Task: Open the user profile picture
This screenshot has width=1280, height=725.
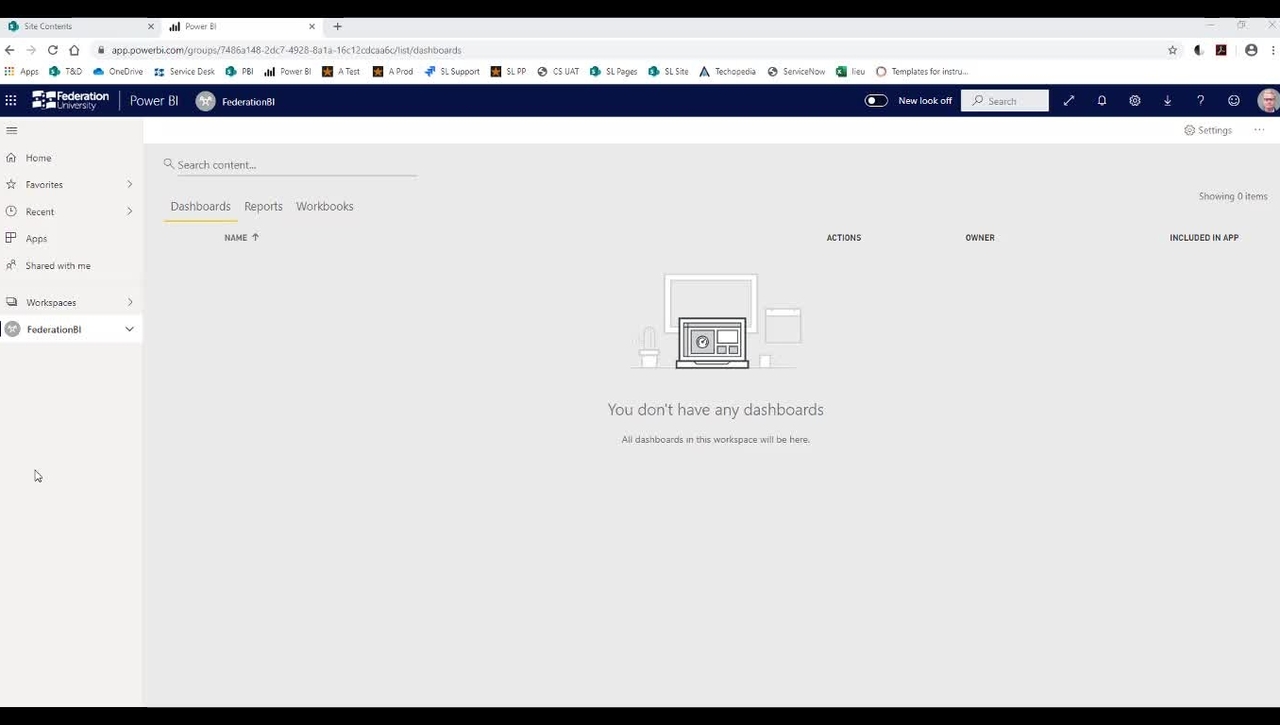Action: [1267, 101]
